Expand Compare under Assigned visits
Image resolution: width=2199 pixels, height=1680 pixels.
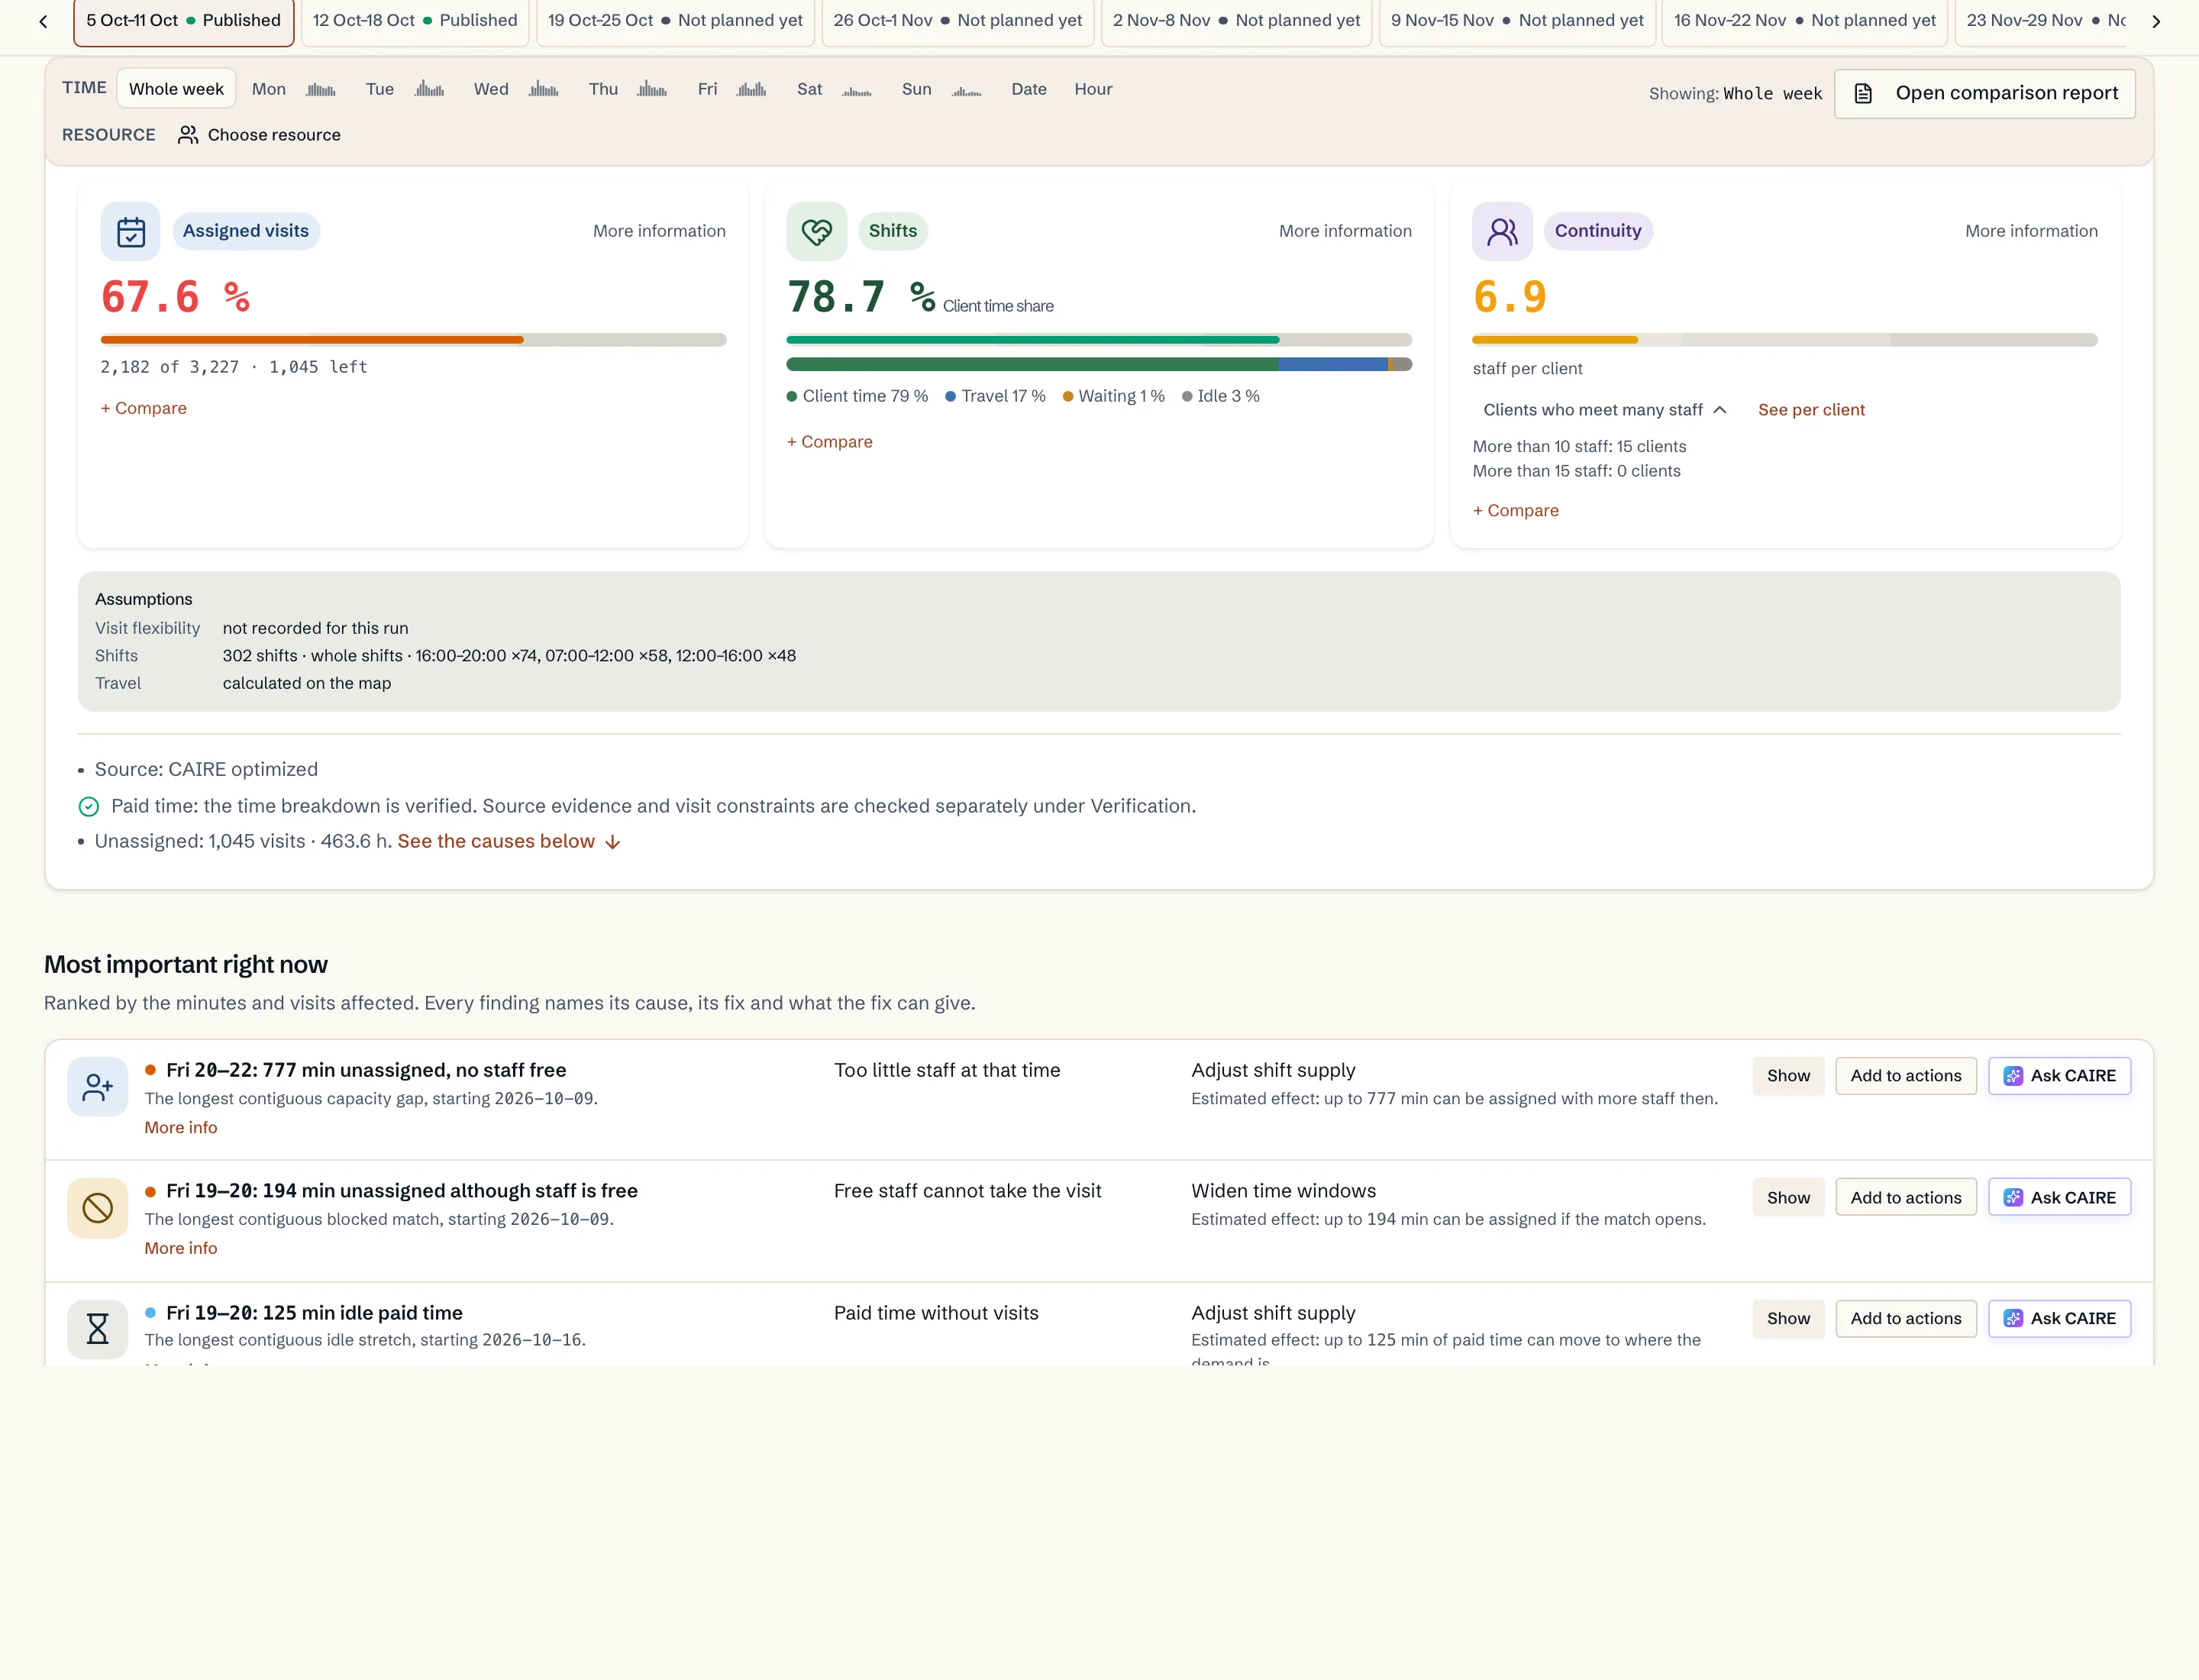point(143,408)
